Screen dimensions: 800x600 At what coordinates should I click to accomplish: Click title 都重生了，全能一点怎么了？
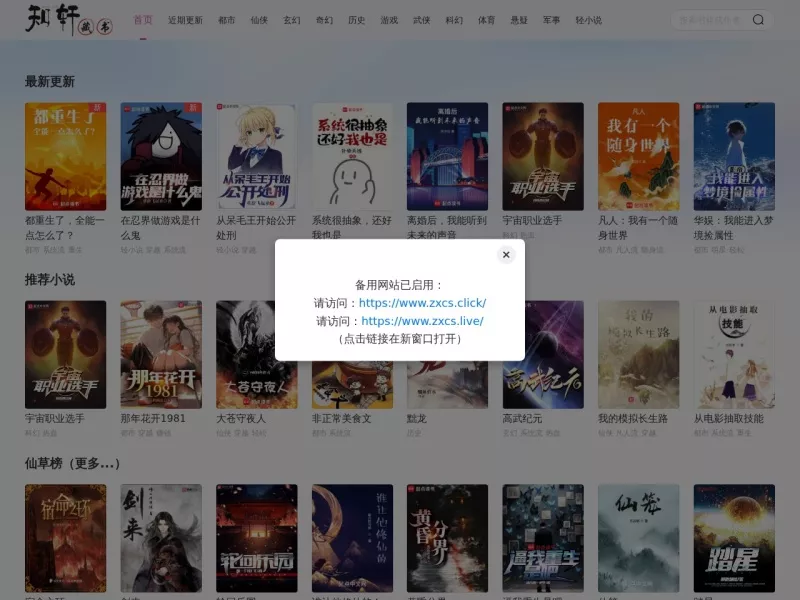[x=65, y=228]
